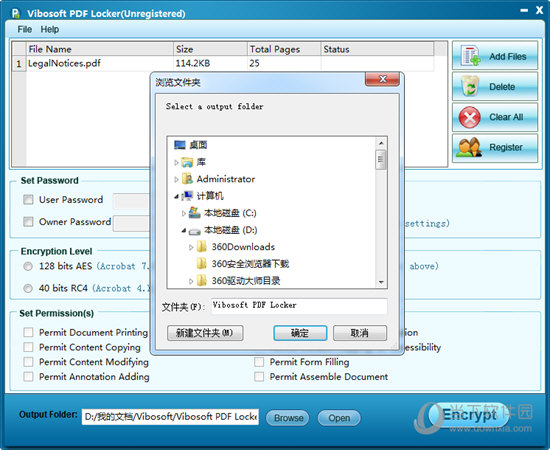
Task: Click the Vibosoft PDF Locker title icon
Action: point(16,13)
